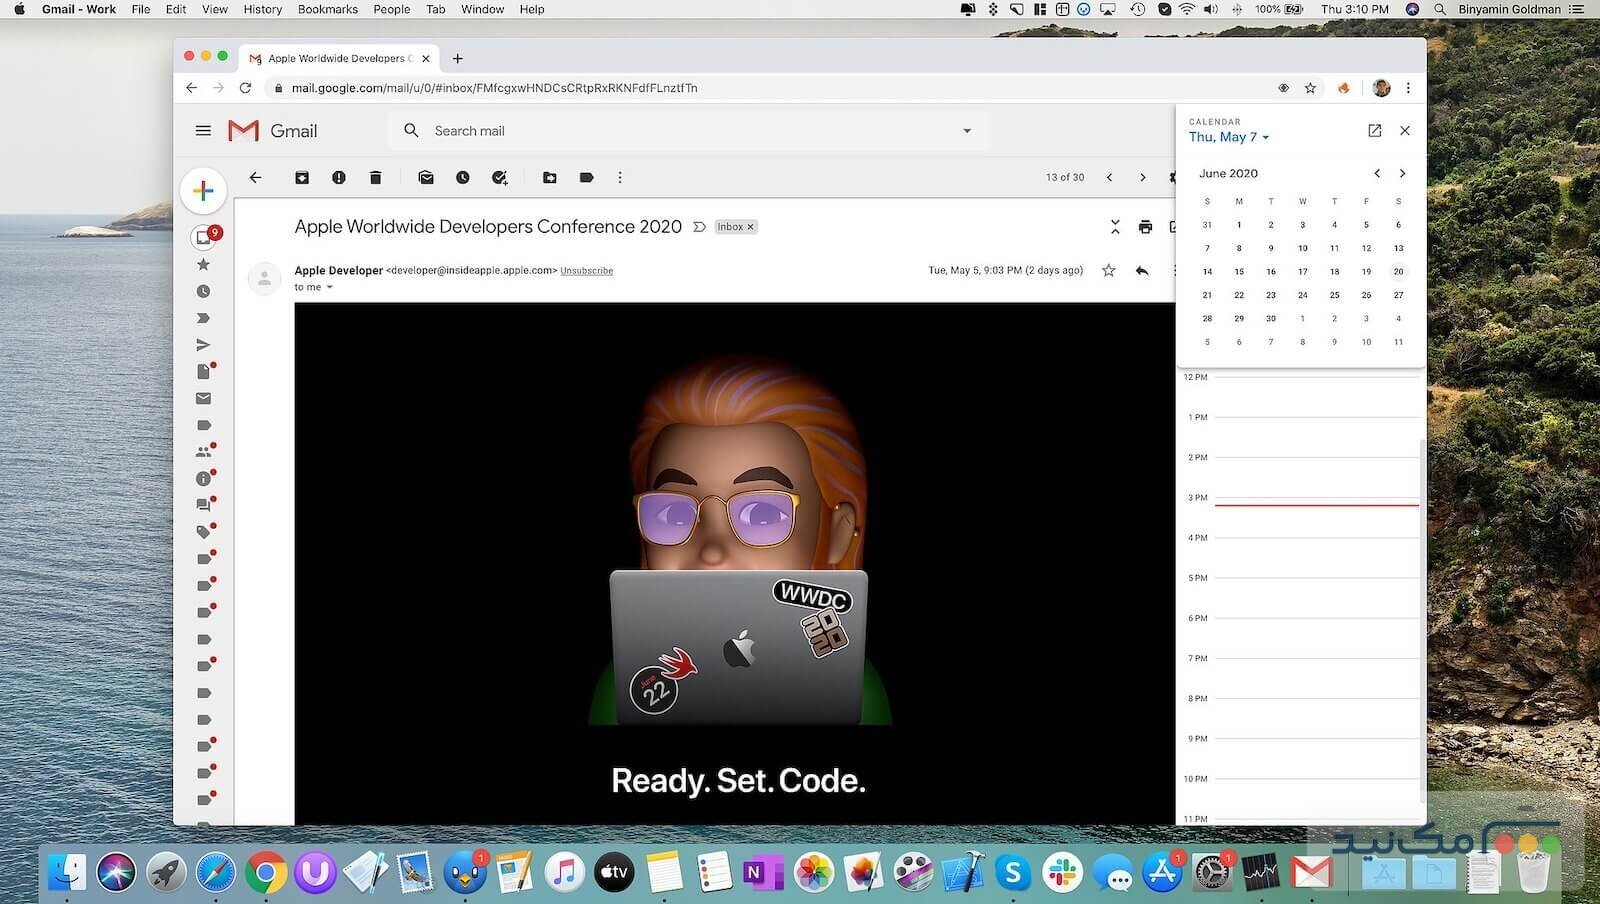Print the open email
Image resolution: width=1600 pixels, height=904 pixels.
[x=1146, y=227]
